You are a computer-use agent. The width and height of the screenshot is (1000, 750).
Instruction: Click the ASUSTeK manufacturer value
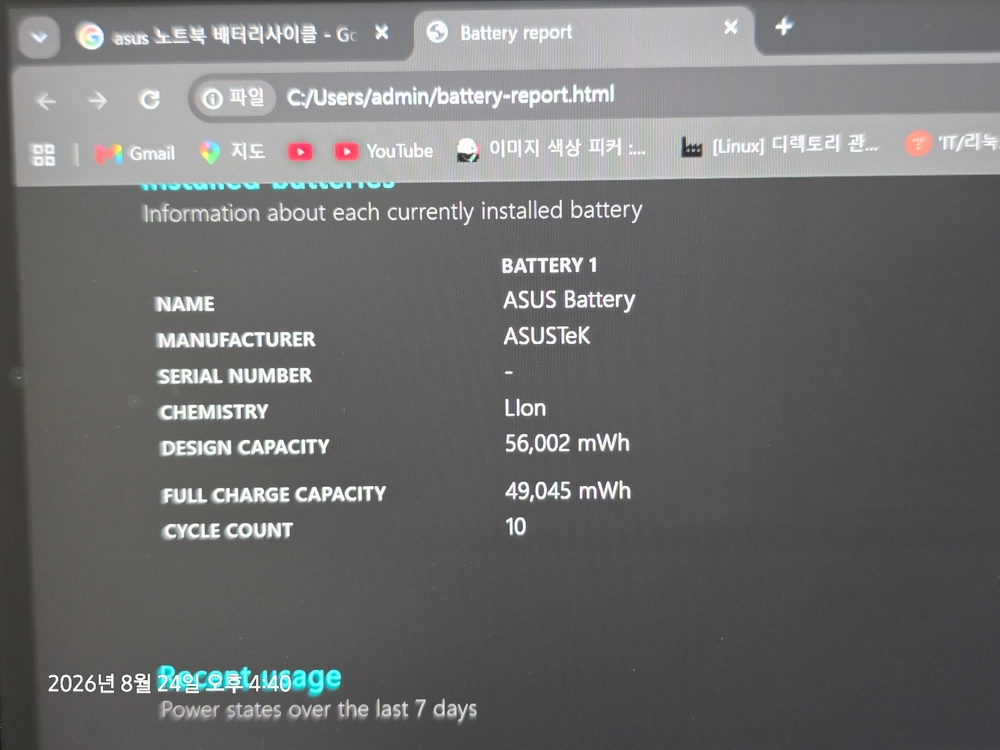pyautogui.click(x=547, y=336)
